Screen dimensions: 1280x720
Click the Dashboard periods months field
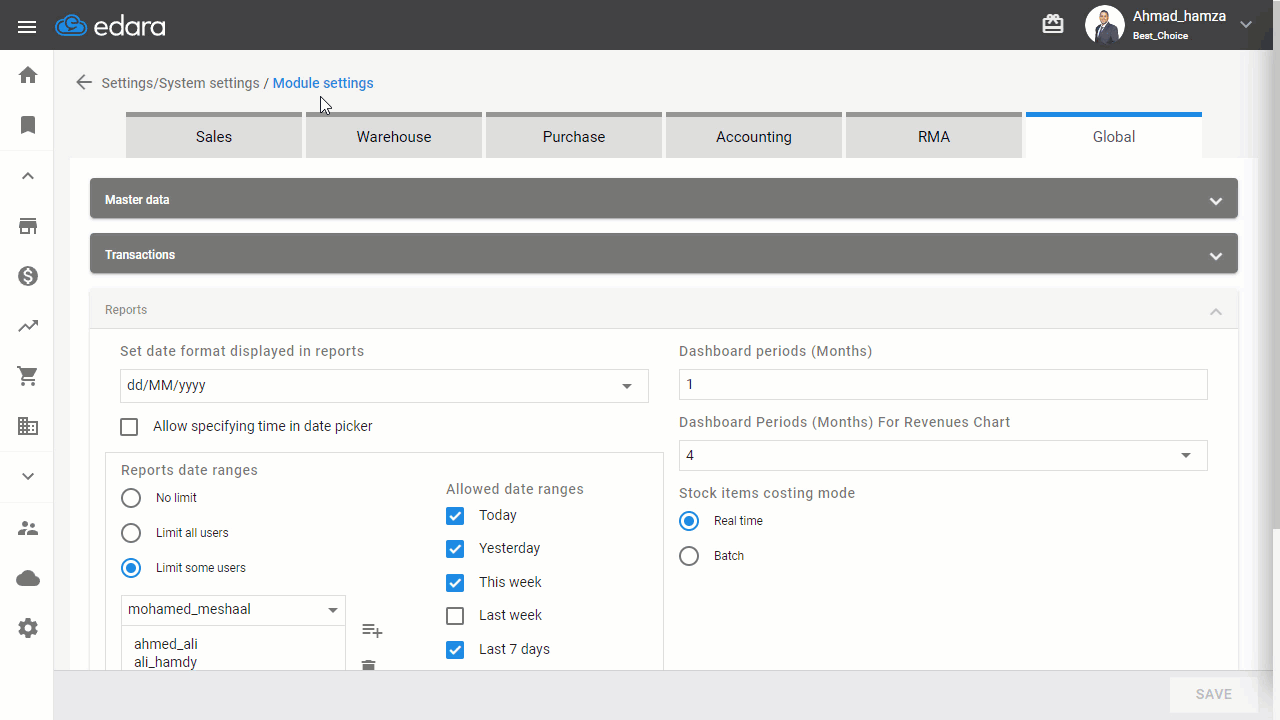click(943, 385)
